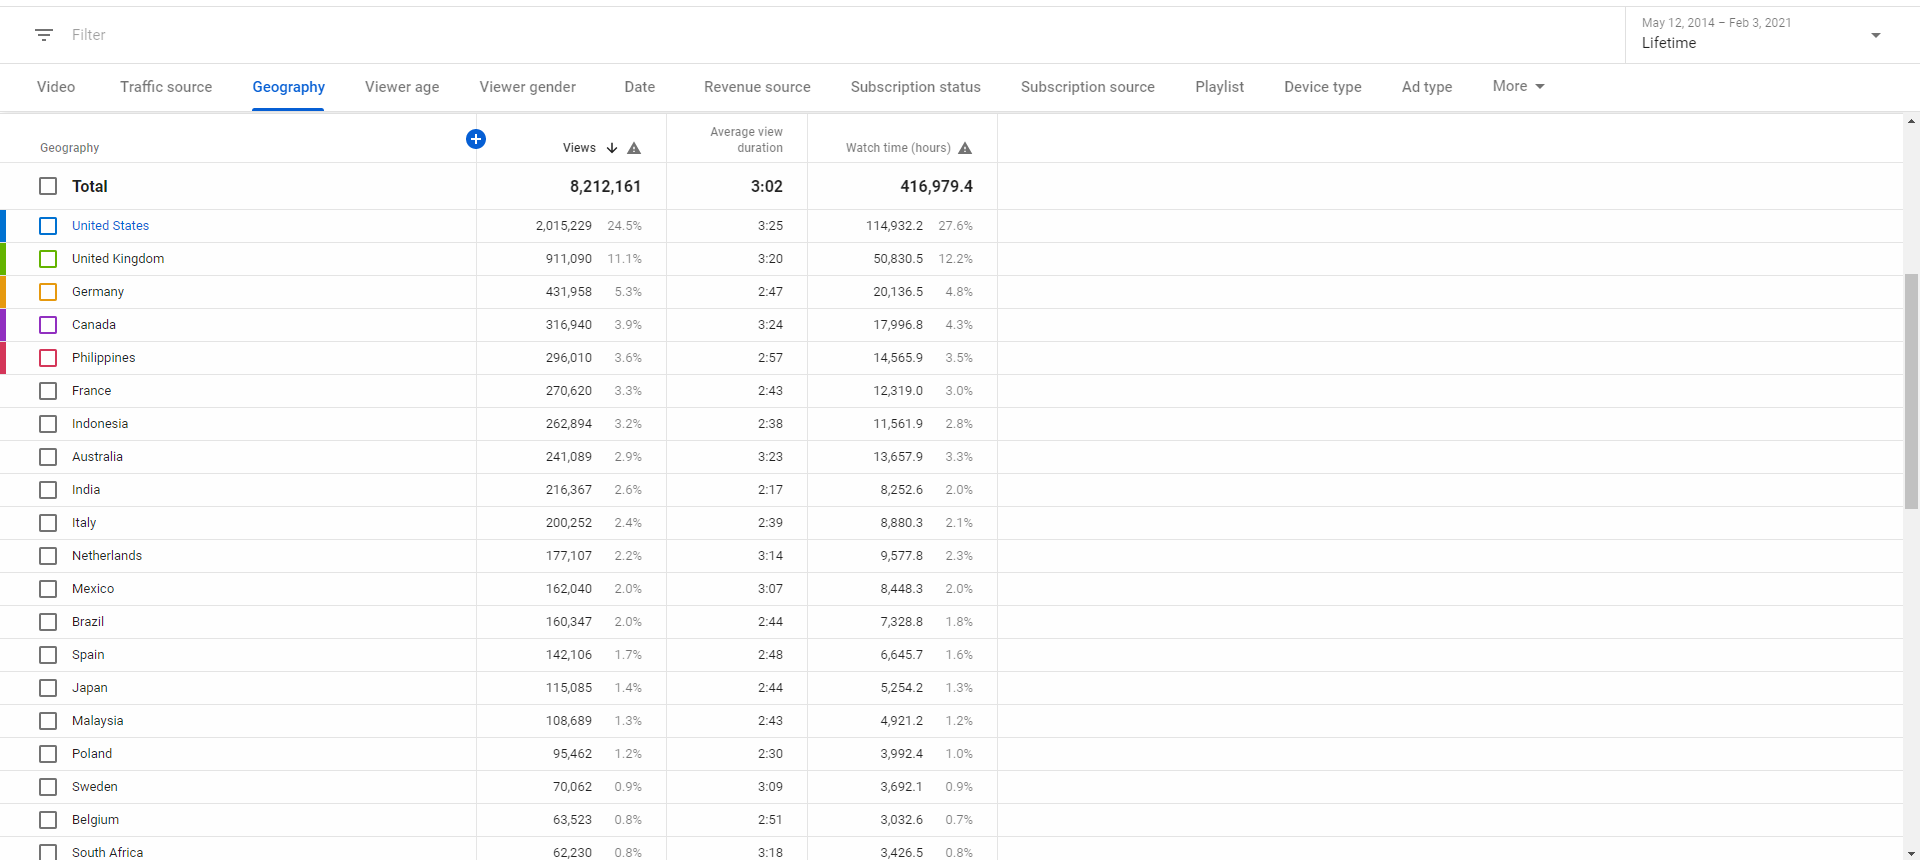
Task: Uncheck the United States checkbox
Action: tap(48, 226)
